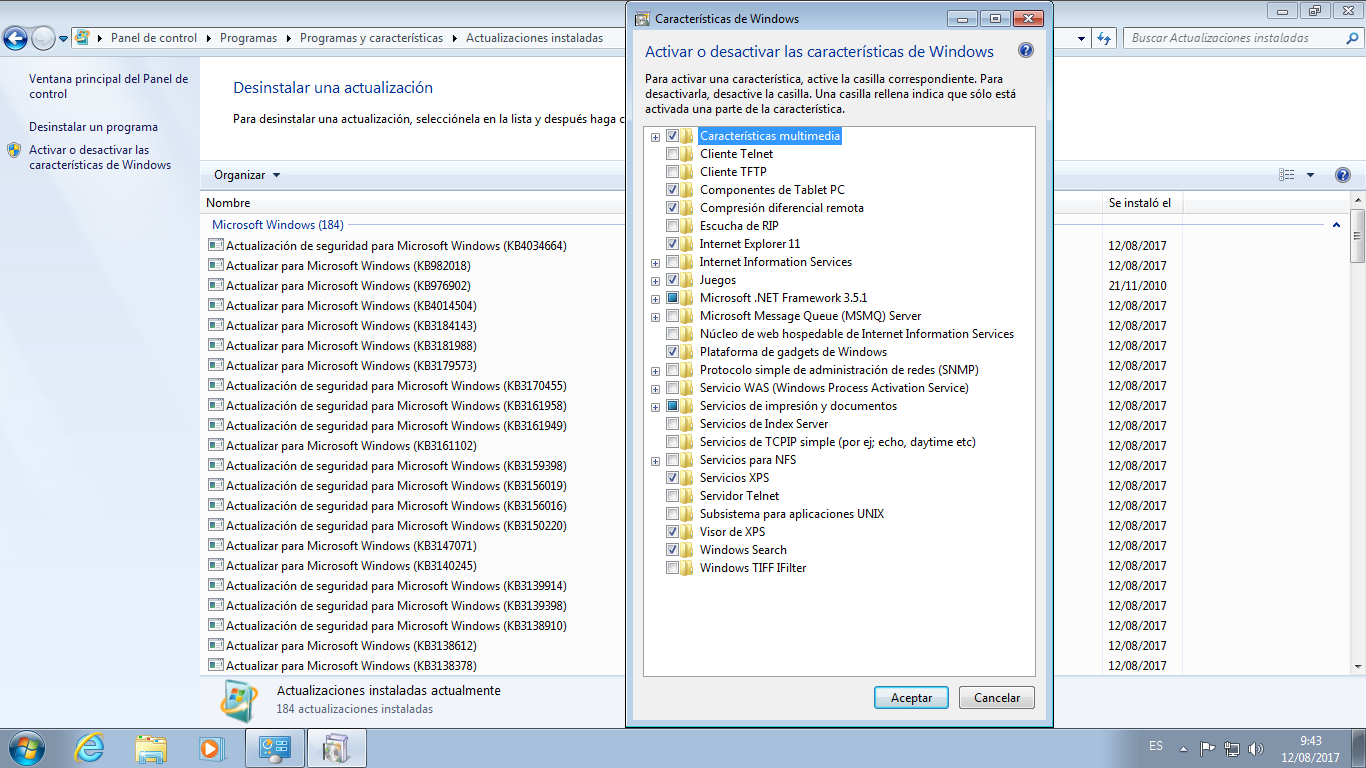
Task: Click the volume speaker tray icon
Action: pyautogui.click(x=1256, y=747)
